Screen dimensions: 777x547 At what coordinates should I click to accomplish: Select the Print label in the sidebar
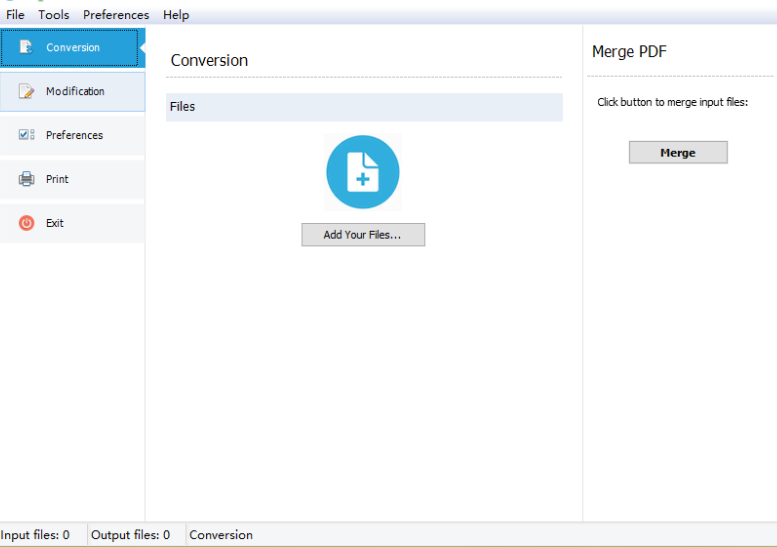(57, 179)
